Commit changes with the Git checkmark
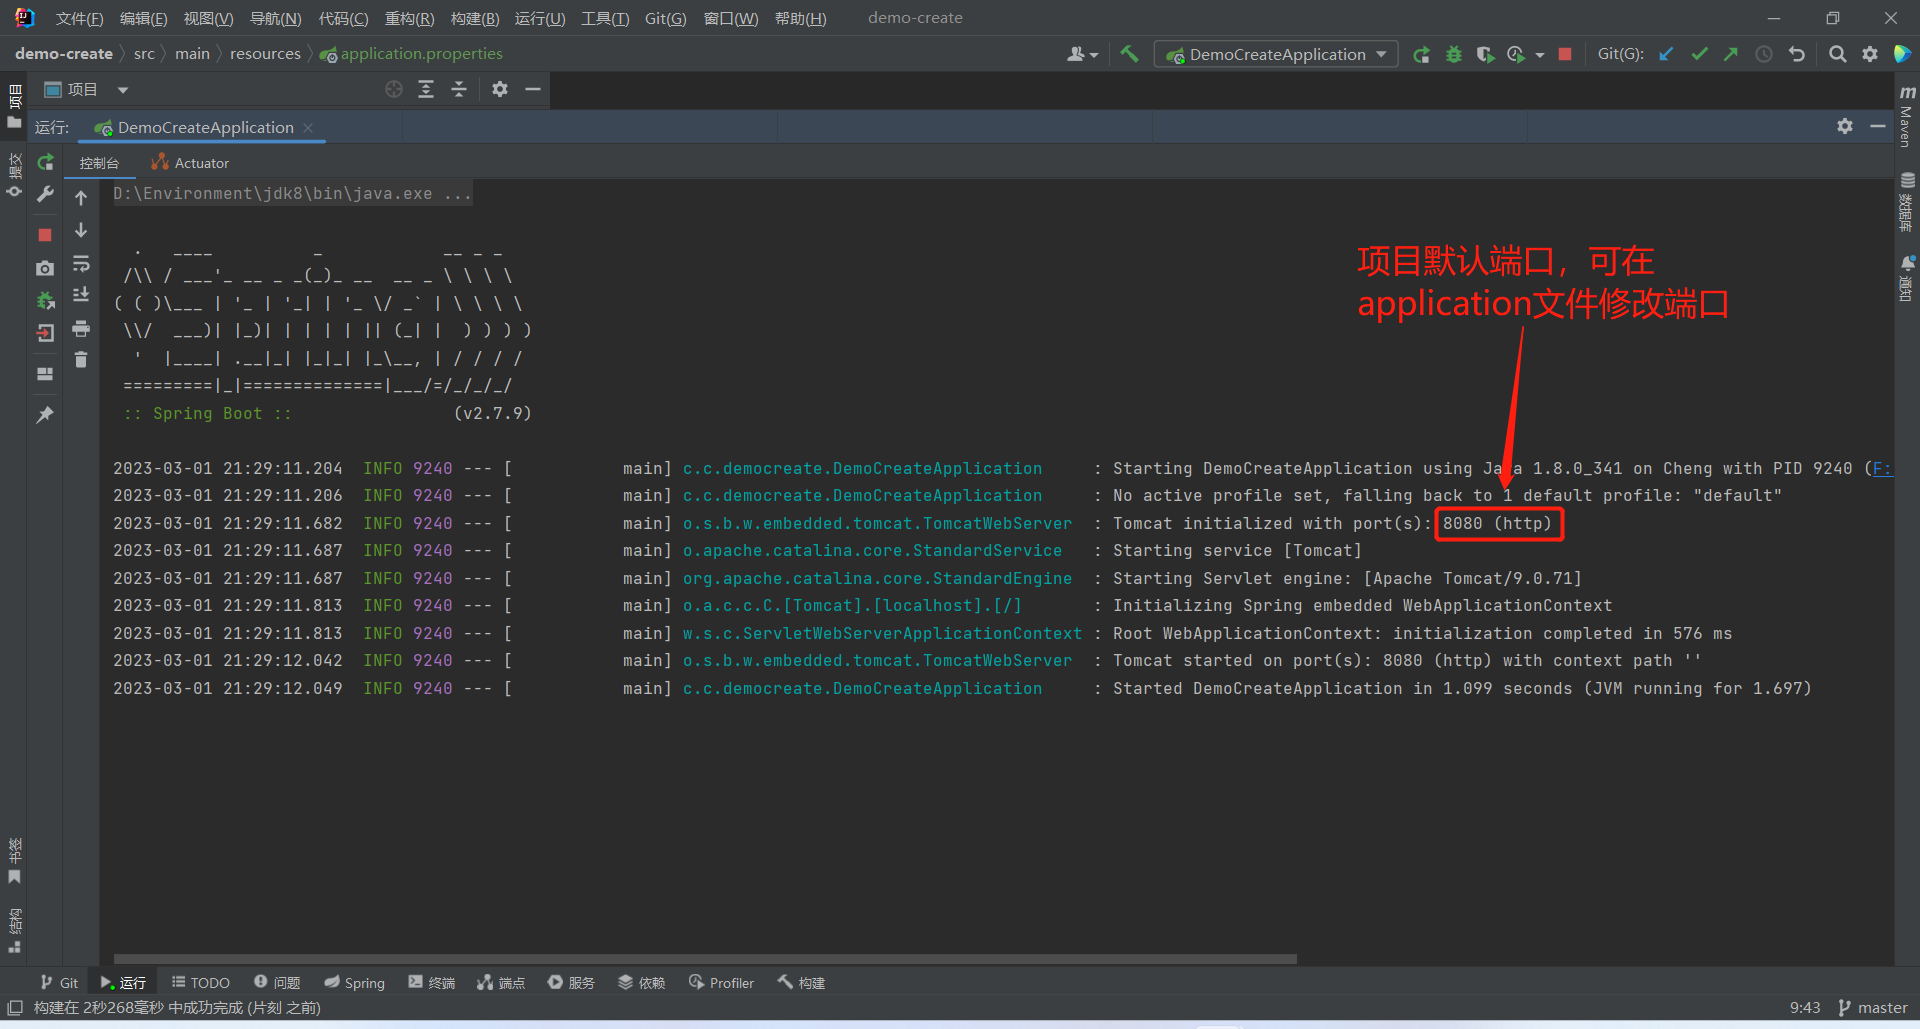 coord(1699,54)
